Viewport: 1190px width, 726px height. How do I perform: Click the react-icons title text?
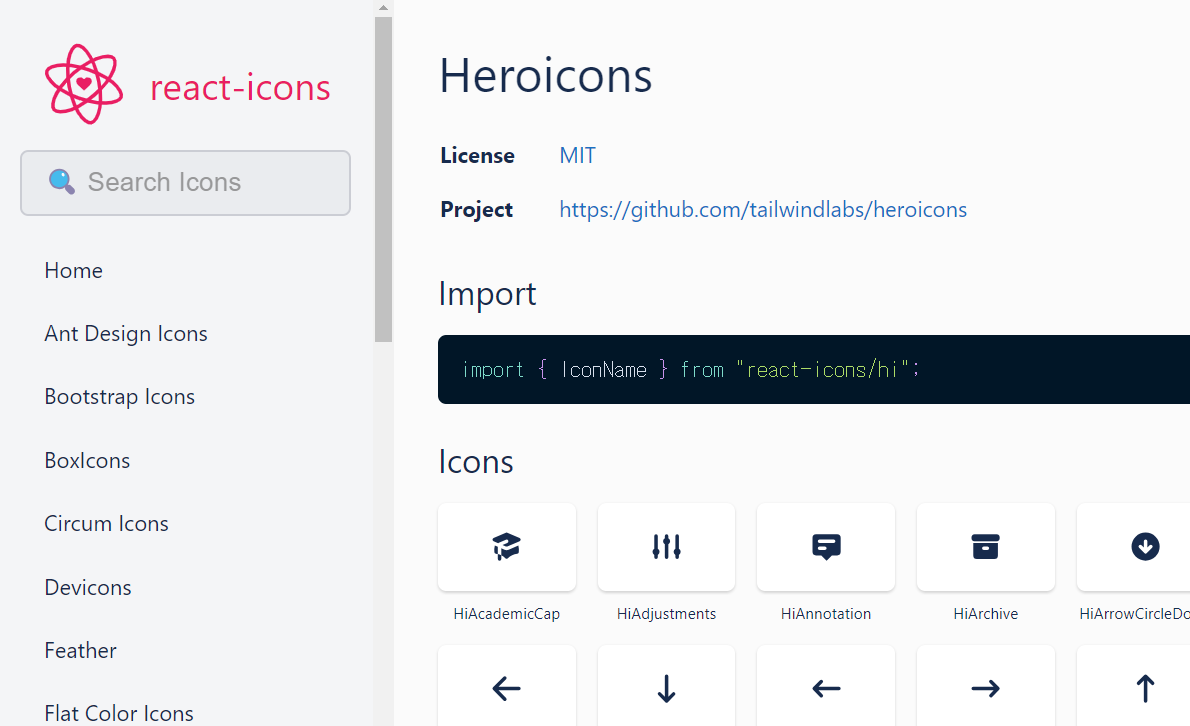[x=240, y=87]
